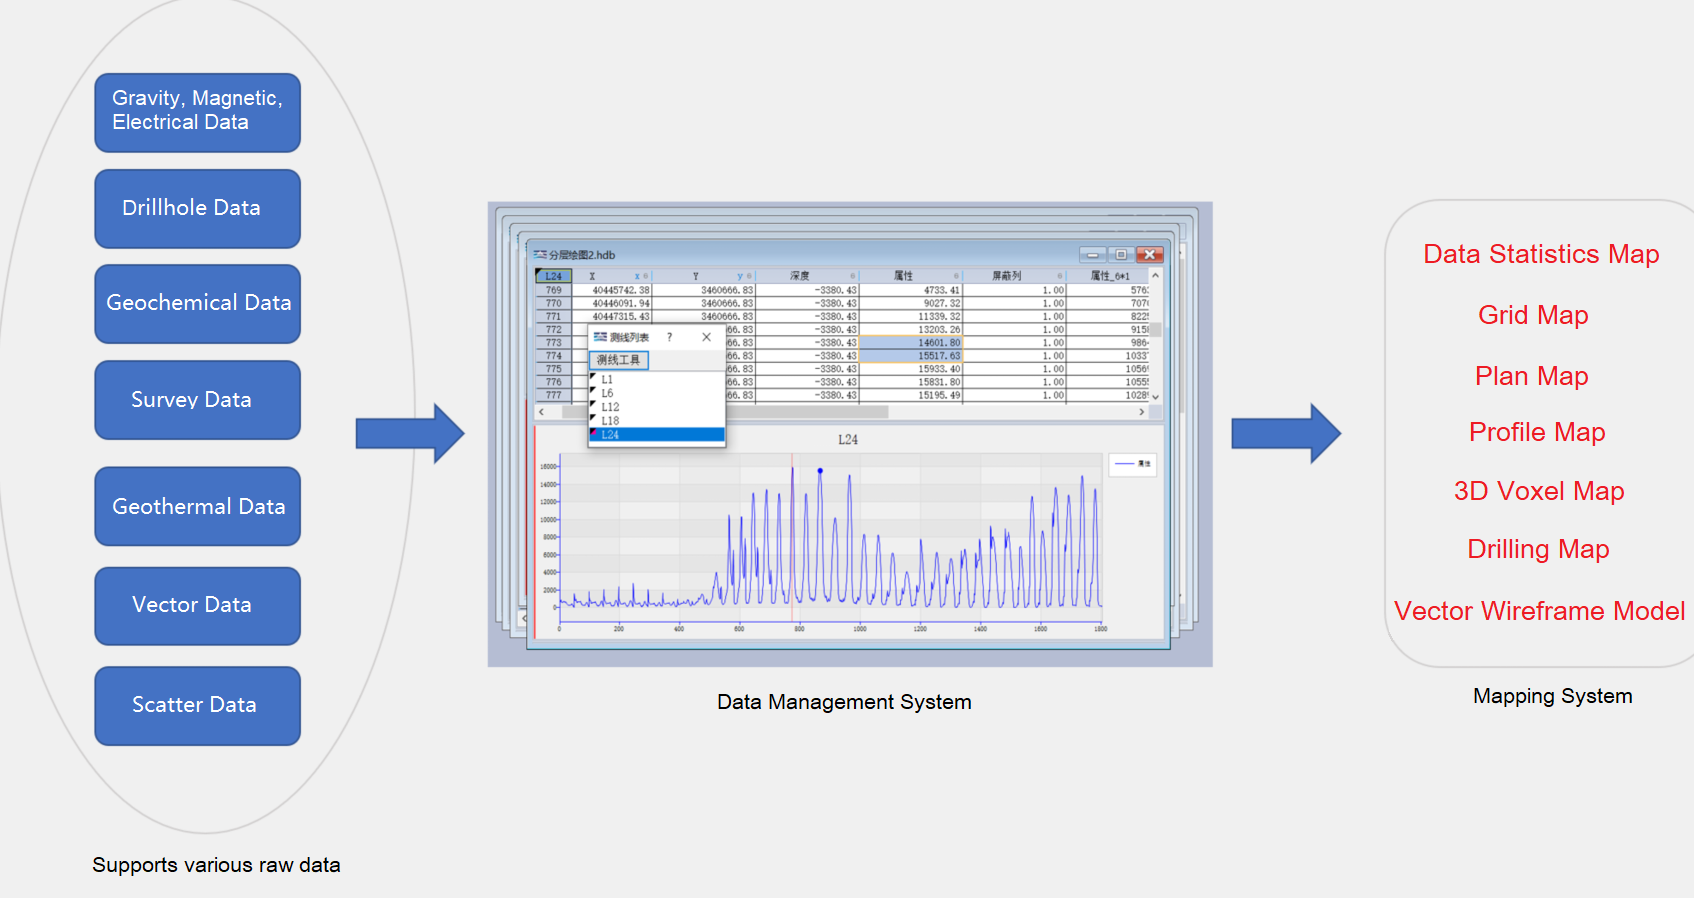
Task: Click the Drilling Map label
Action: [1538, 549]
